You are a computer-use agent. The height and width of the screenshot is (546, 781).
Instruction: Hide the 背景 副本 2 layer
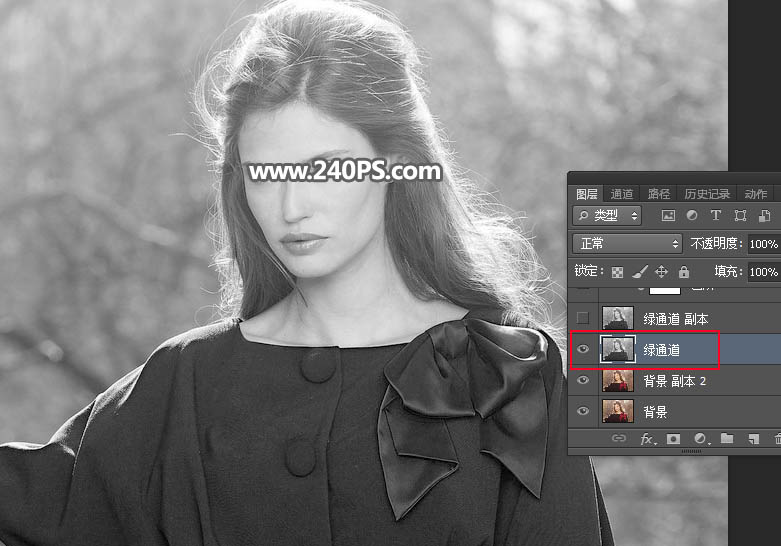tap(583, 380)
